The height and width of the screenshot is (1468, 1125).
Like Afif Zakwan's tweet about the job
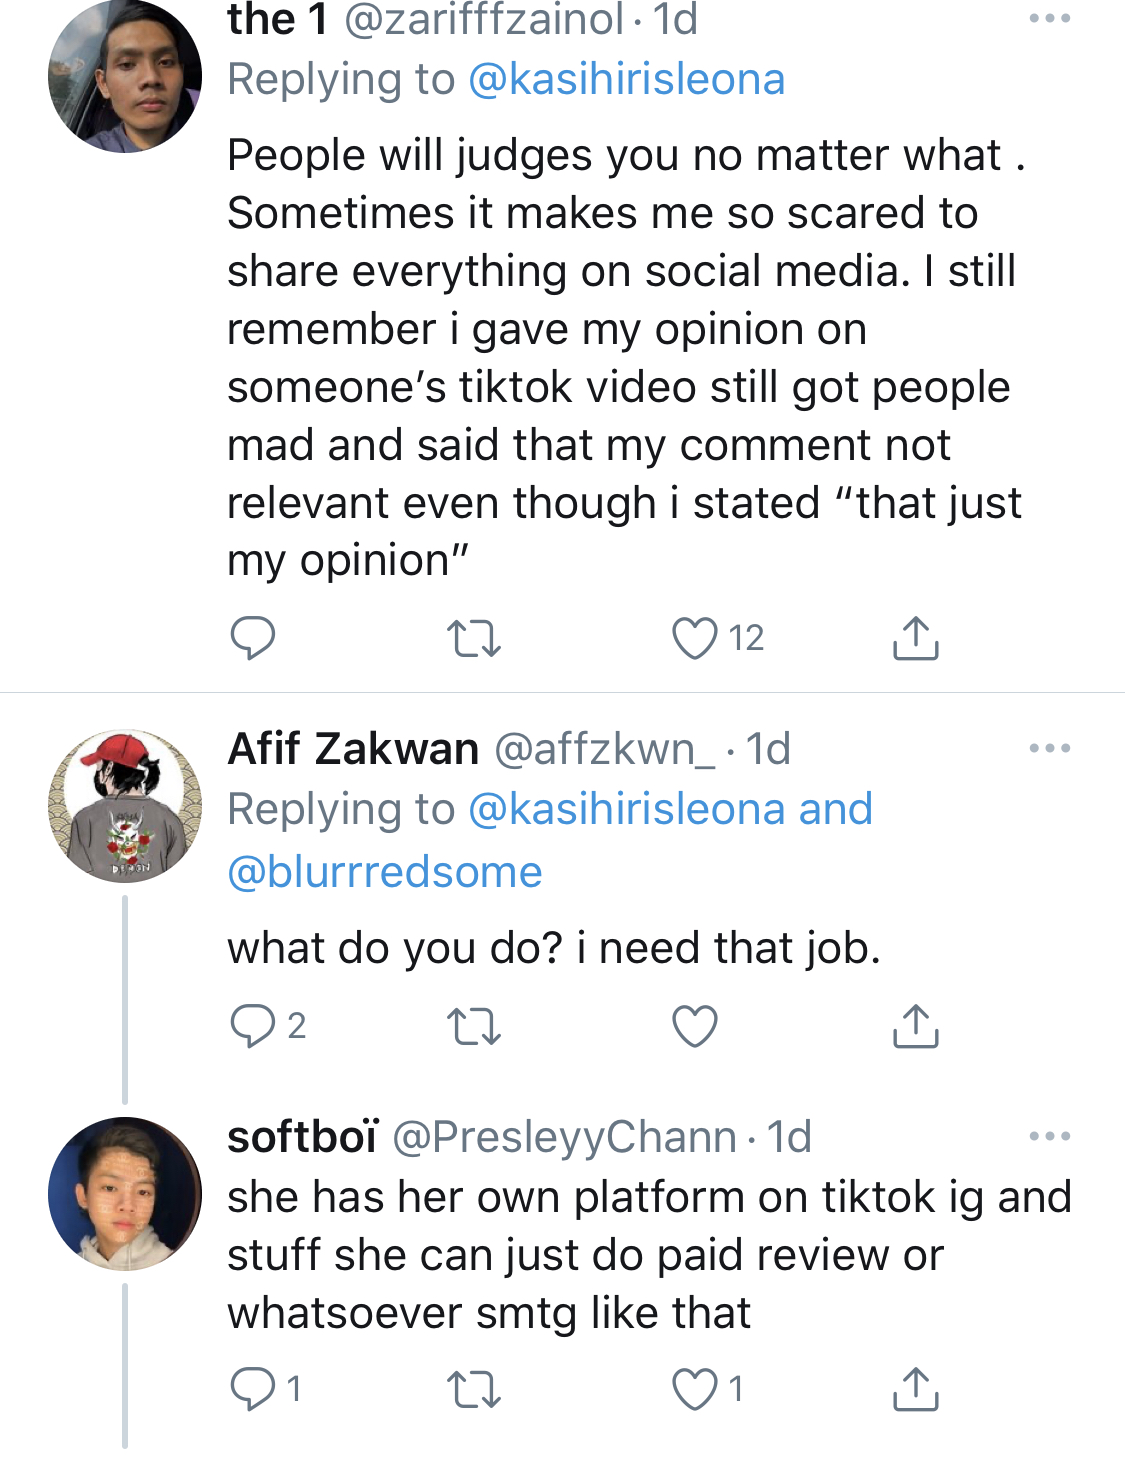click(x=695, y=1026)
